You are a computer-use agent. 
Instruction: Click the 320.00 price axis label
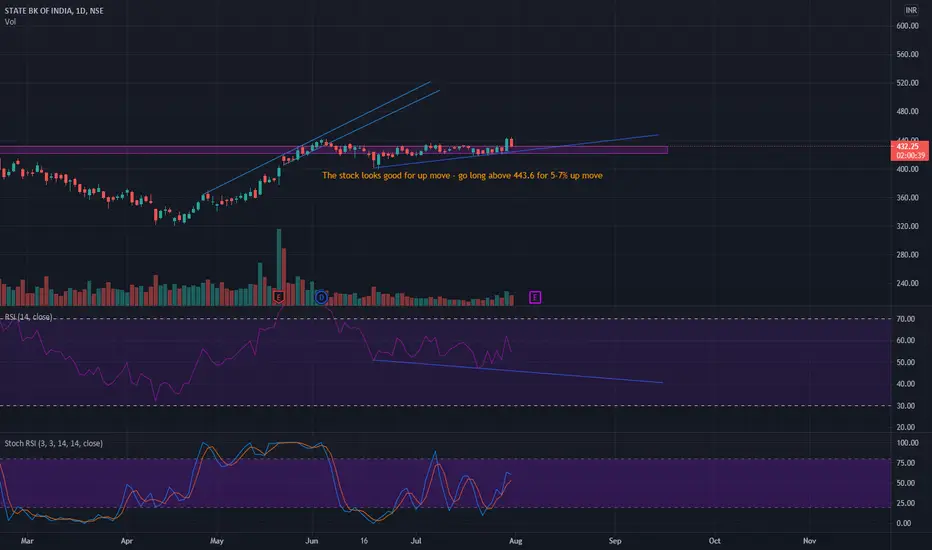(x=907, y=227)
